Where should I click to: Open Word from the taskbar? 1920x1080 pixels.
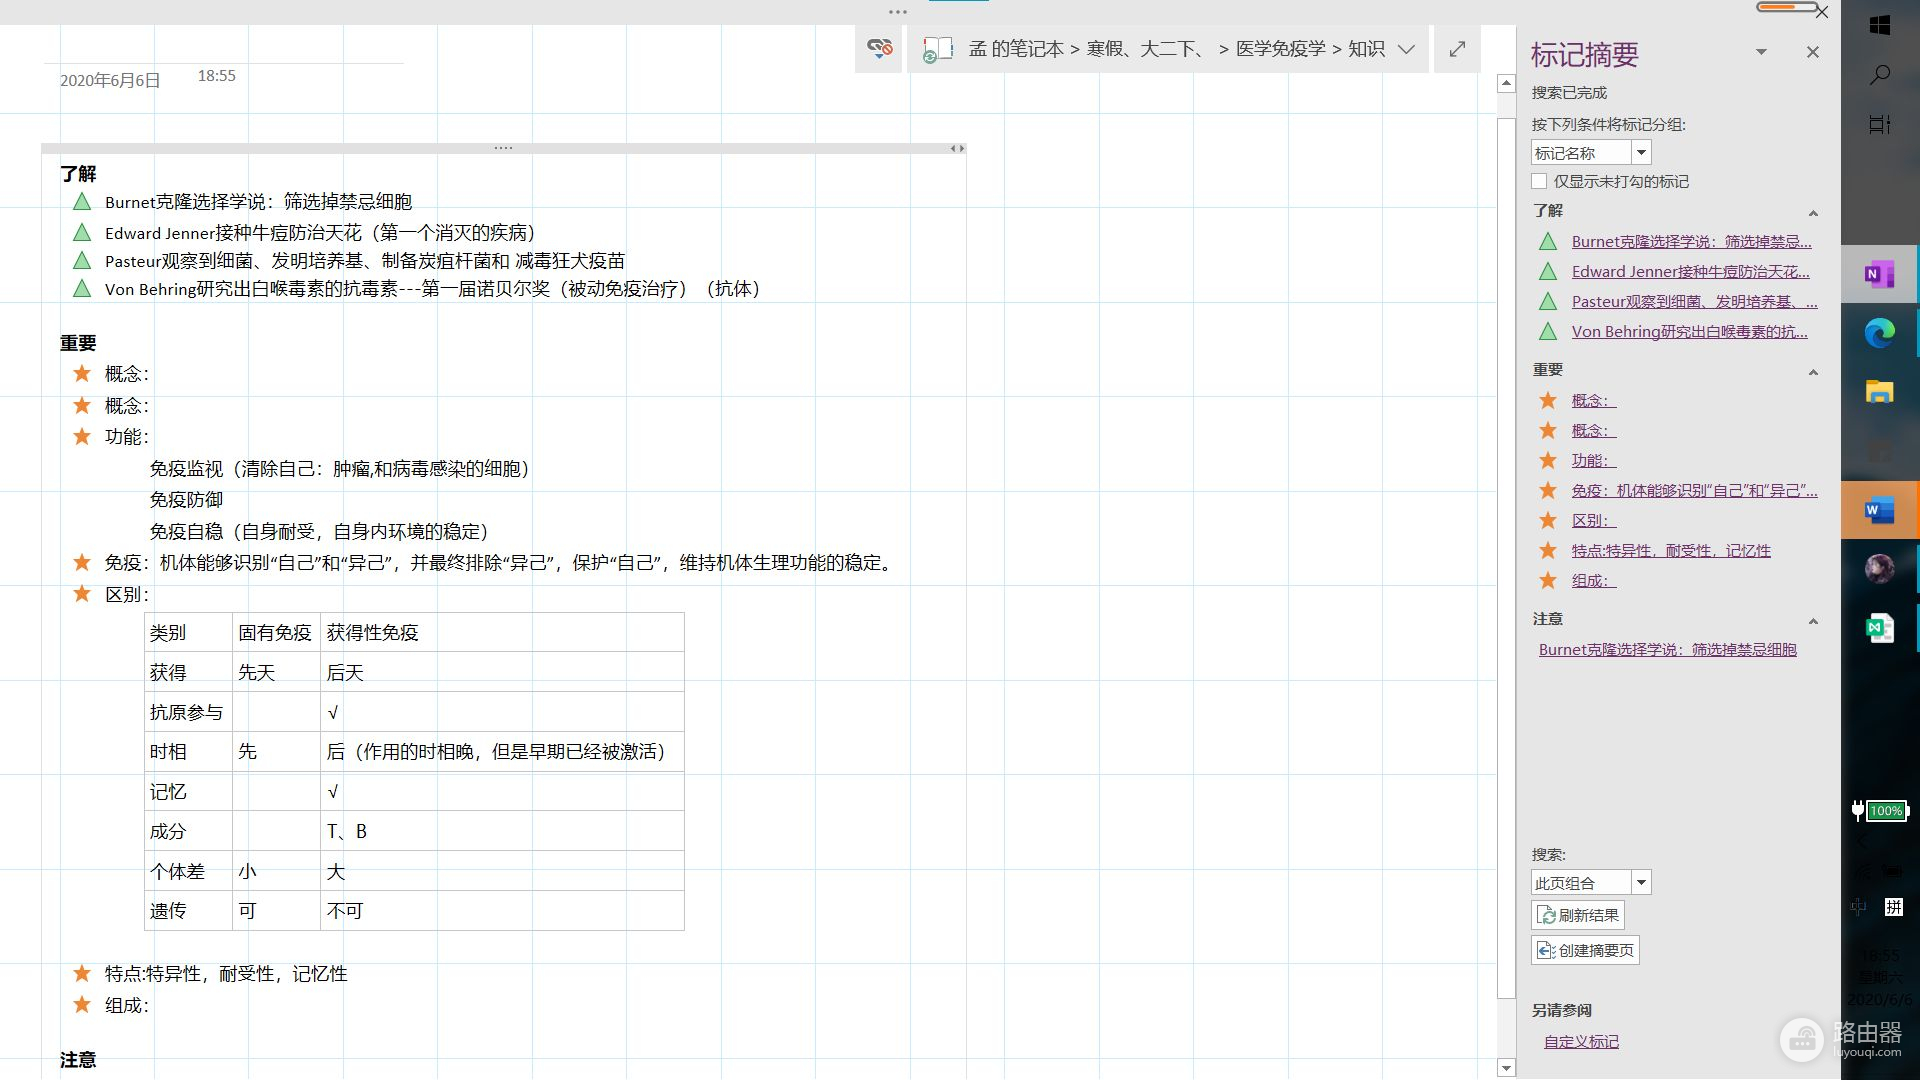1879,511
